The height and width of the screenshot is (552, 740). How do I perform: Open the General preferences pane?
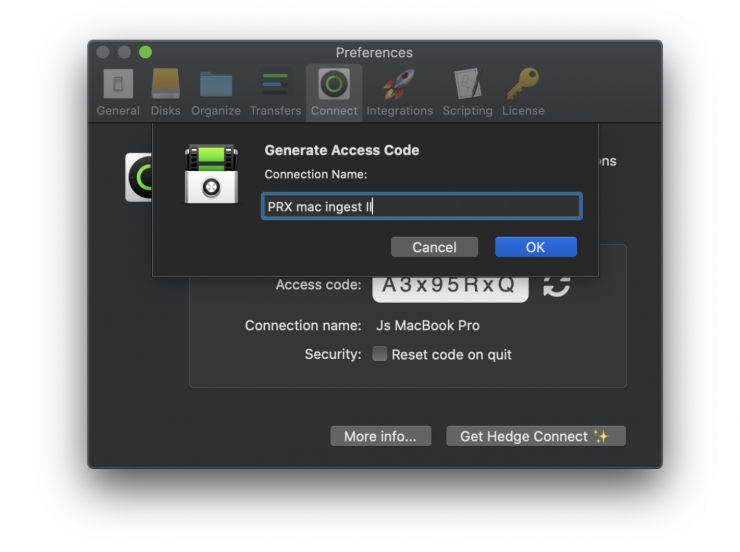[118, 92]
